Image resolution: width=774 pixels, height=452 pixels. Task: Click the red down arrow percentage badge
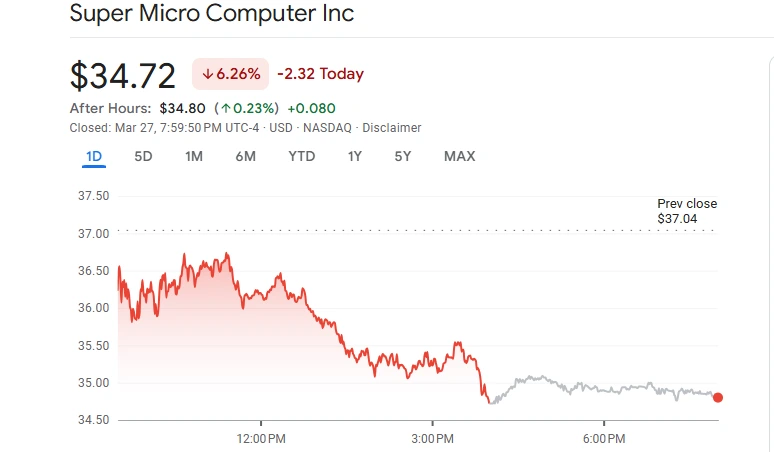click(230, 74)
